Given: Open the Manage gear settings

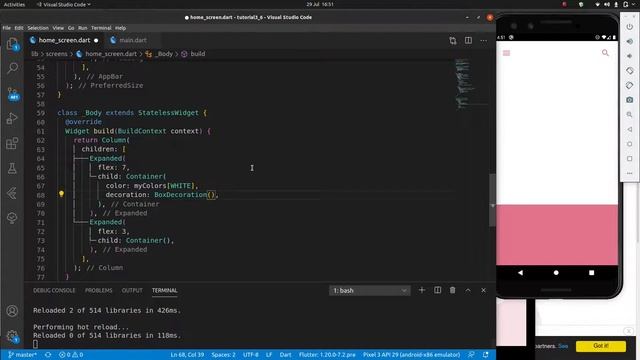Looking at the screenshot, I should pyautogui.click(x=12, y=336).
